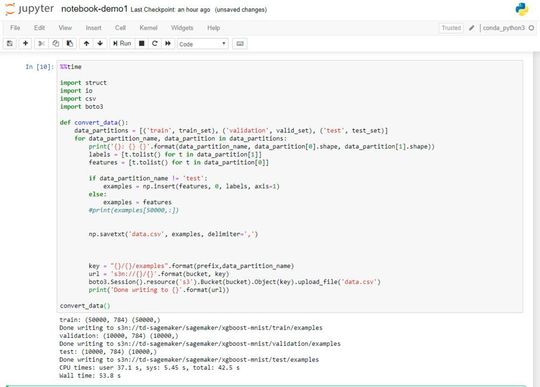Open the Cell menu
Viewport: 540px width, 387px height.
(x=120, y=28)
